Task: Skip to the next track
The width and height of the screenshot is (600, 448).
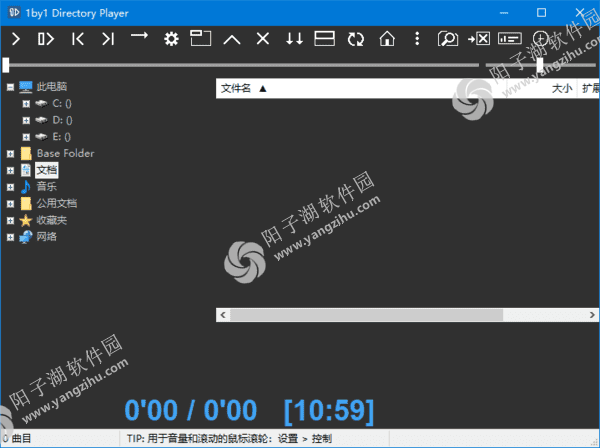Action: tap(108, 39)
